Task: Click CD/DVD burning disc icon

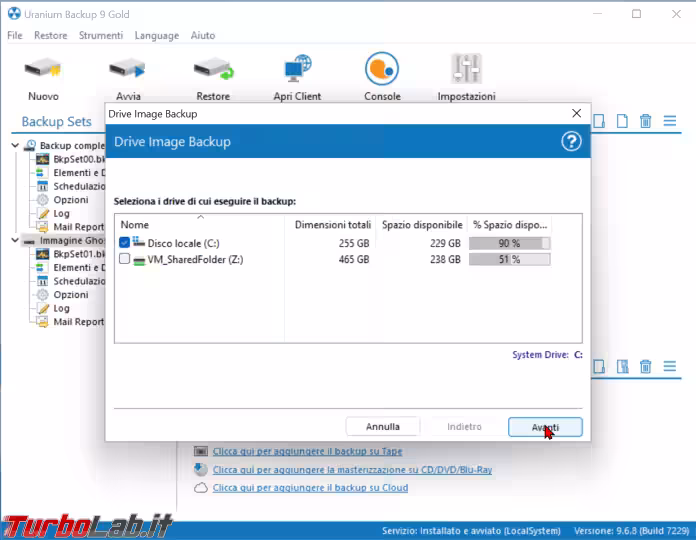Action: coord(201,469)
